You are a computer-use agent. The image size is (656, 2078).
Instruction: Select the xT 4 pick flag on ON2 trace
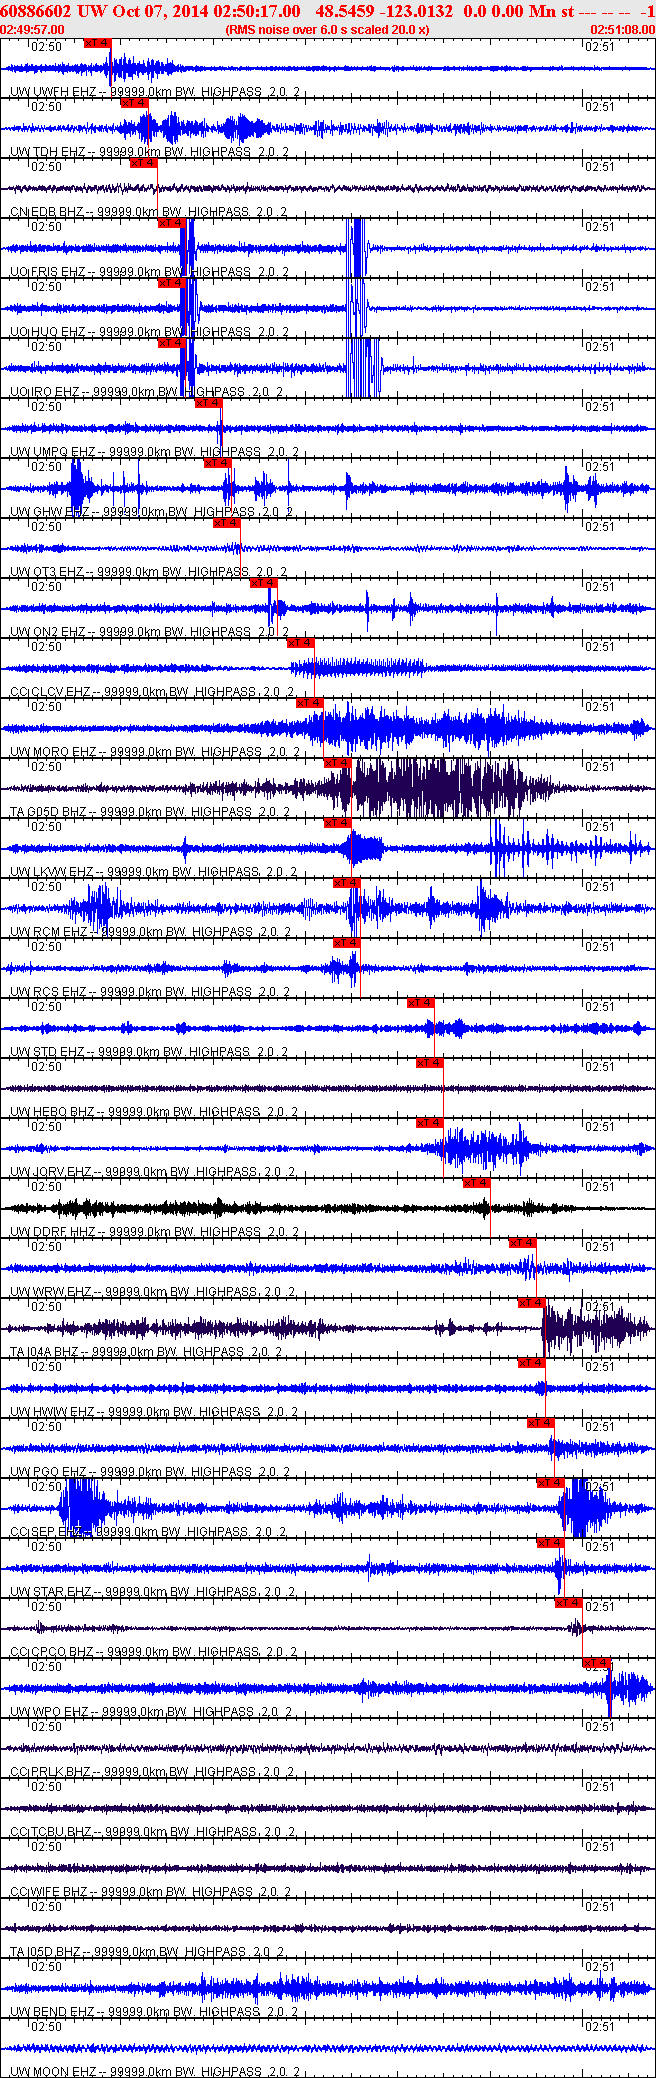click(264, 583)
